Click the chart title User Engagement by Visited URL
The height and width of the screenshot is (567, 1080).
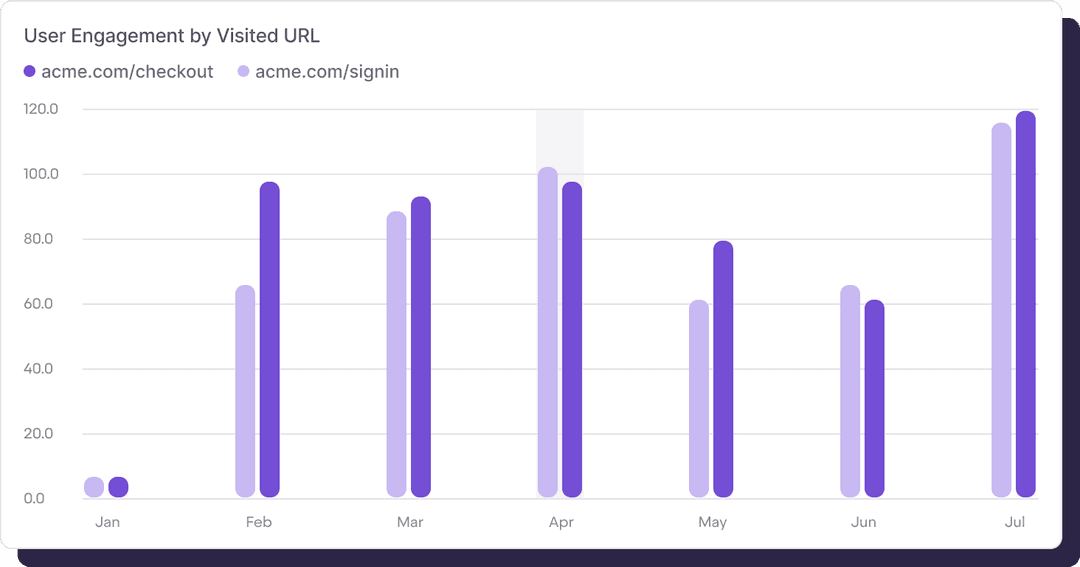[x=172, y=36]
